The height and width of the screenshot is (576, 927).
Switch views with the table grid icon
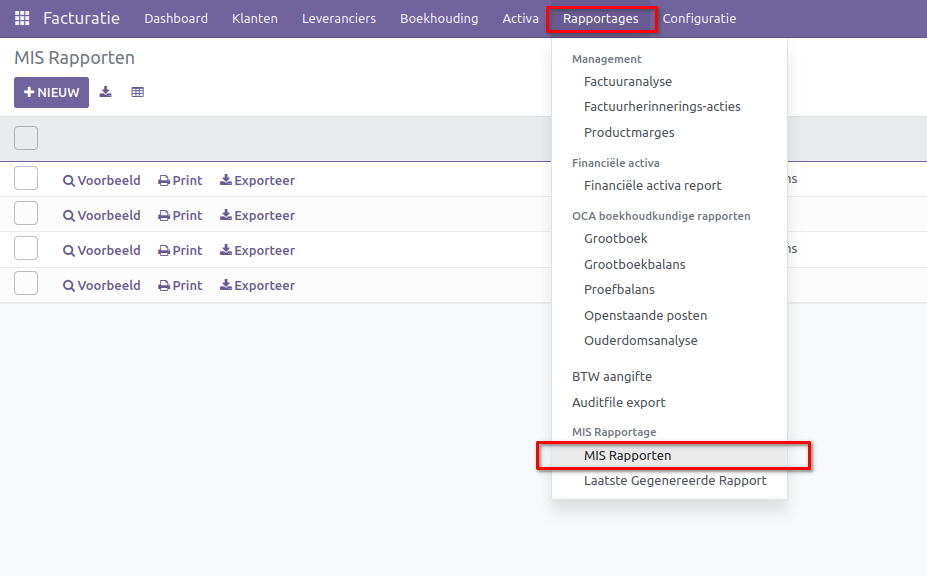pyautogui.click(x=137, y=92)
